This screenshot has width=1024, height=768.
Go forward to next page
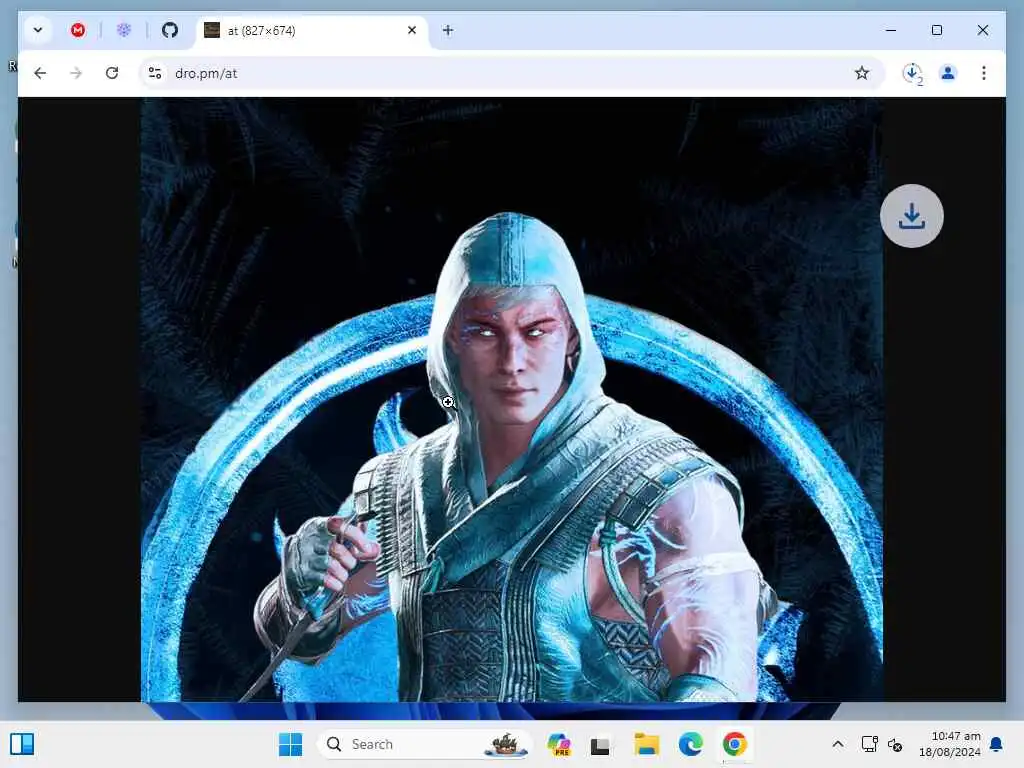click(76, 73)
